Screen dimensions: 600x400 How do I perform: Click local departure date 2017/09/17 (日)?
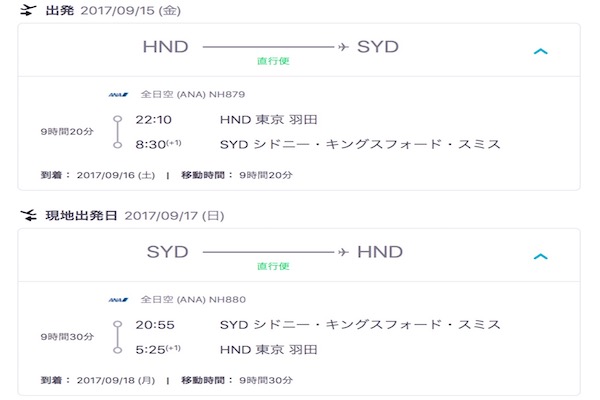174,216
